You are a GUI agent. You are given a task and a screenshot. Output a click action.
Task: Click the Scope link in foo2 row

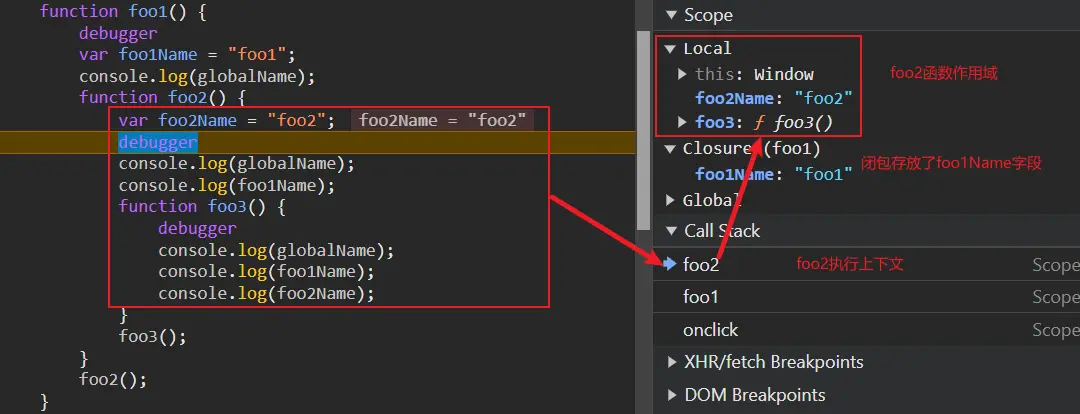[1056, 265]
